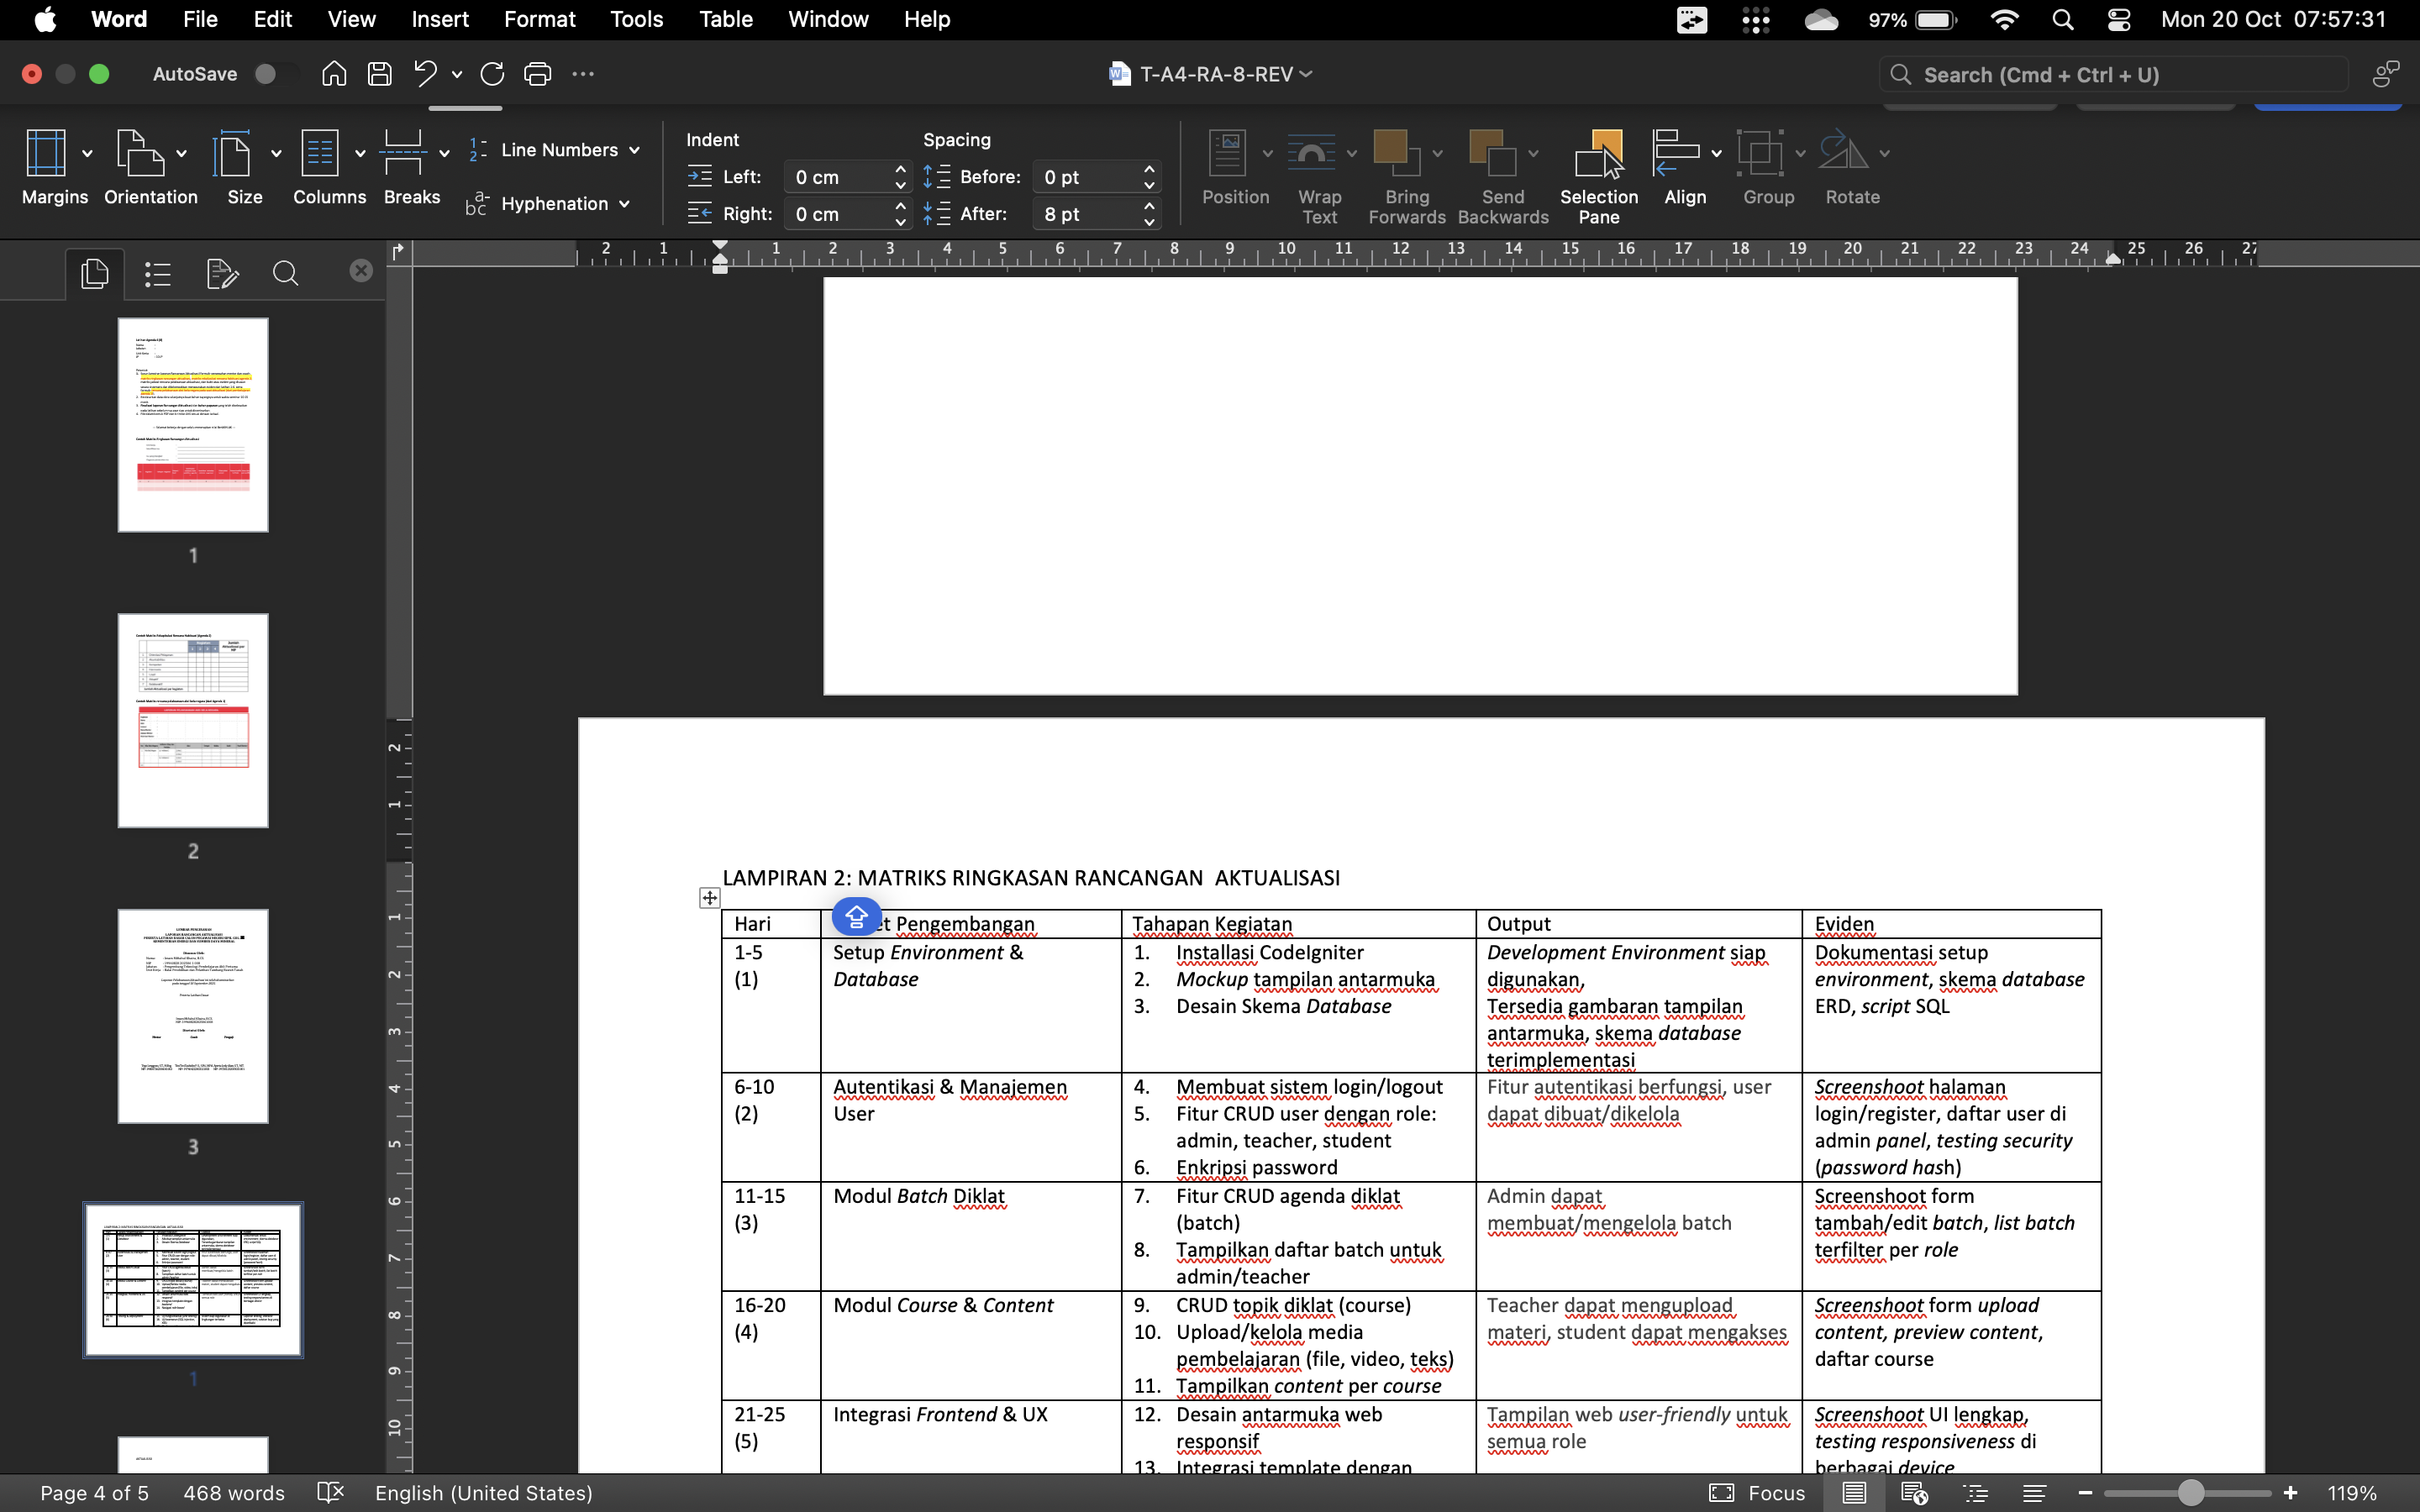
Task: Click the zoom slider handle
Action: click(x=2190, y=1493)
